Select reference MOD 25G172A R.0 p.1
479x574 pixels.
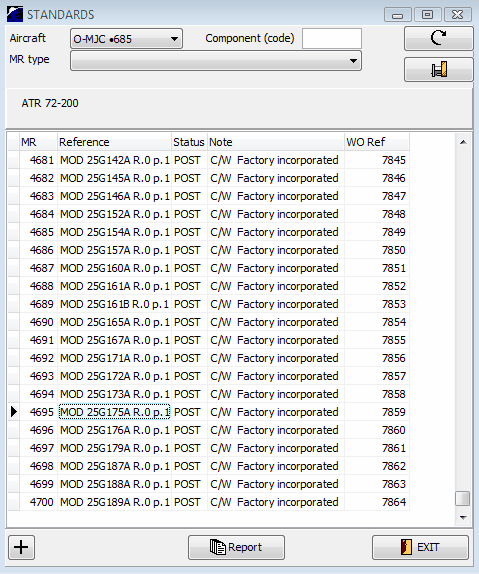(114, 376)
